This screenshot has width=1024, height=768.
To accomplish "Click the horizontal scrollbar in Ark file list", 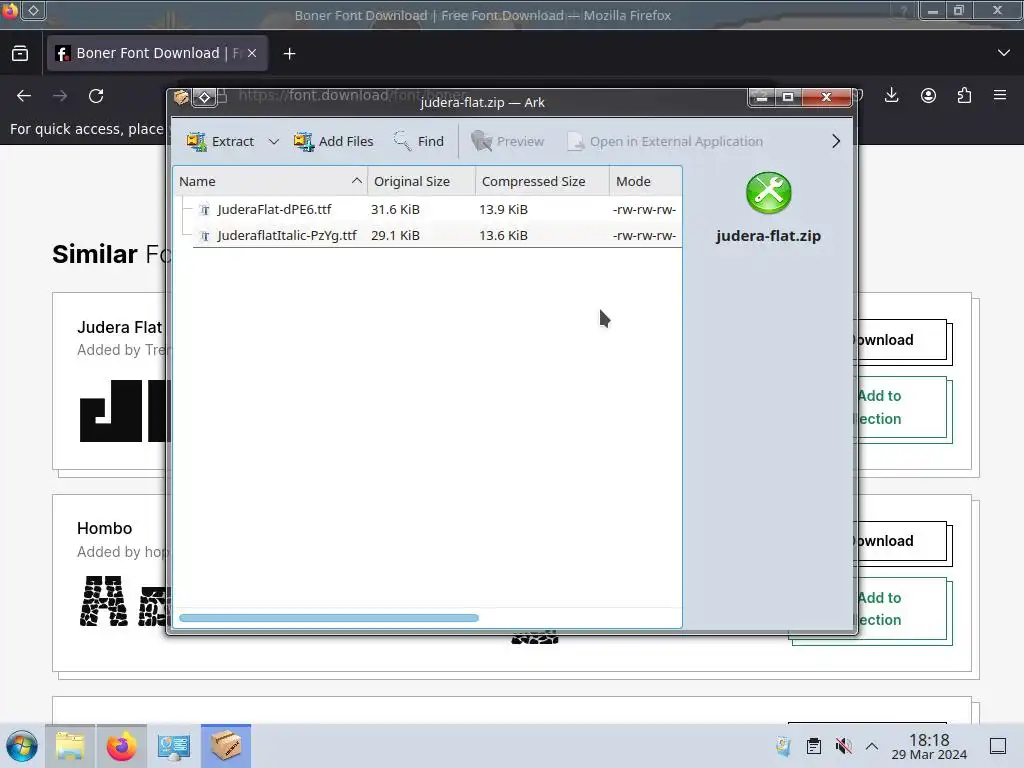I will pyautogui.click(x=328, y=618).
